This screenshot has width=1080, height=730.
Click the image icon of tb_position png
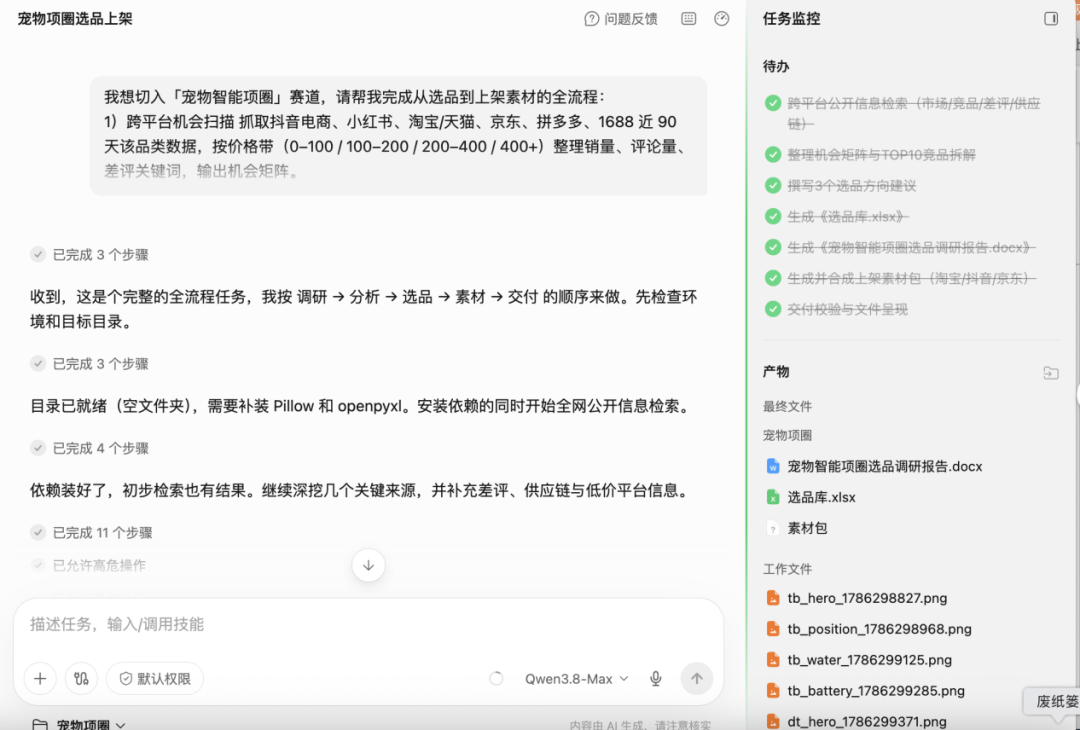[773, 629]
